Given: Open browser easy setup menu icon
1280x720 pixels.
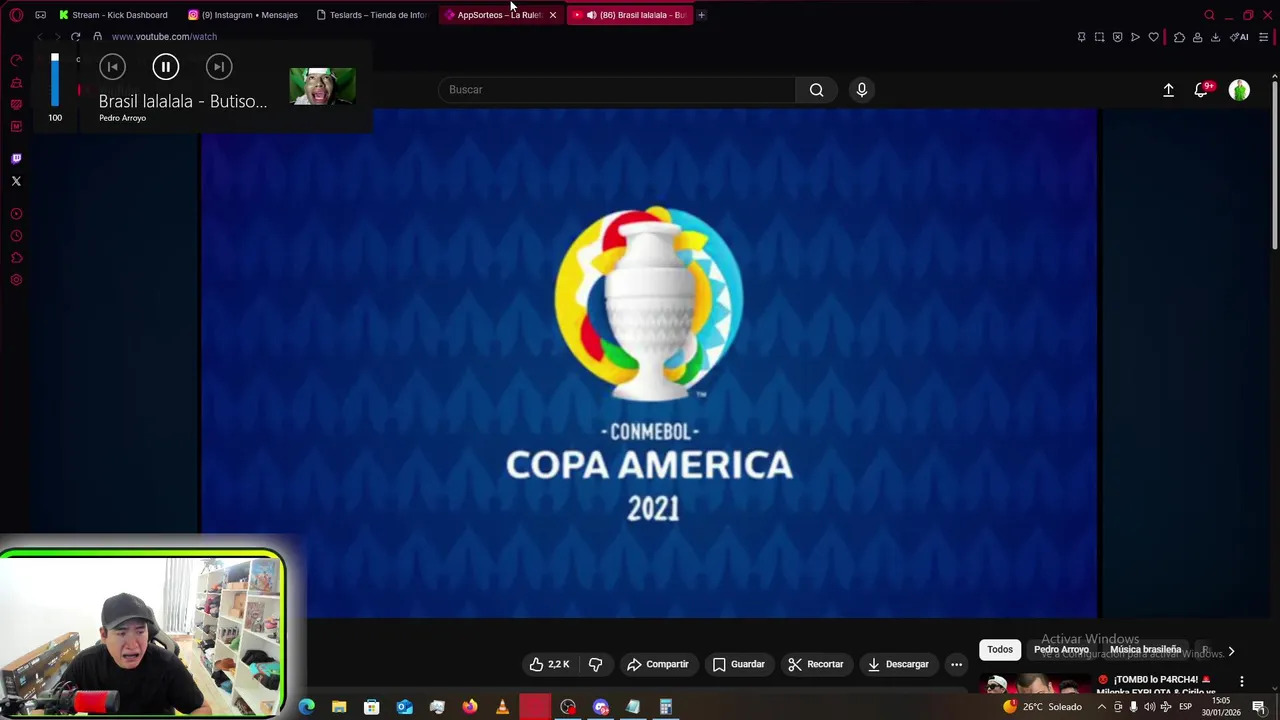Looking at the screenshot, I should pos(1263,37).
